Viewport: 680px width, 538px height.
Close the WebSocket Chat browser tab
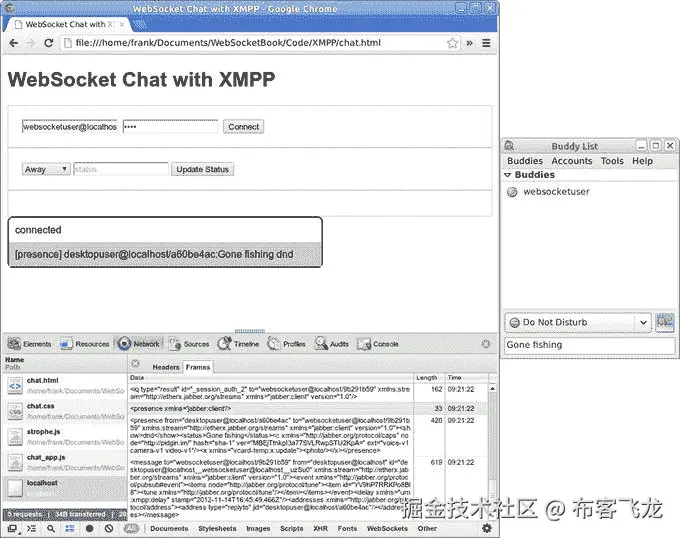click(122, 24)
